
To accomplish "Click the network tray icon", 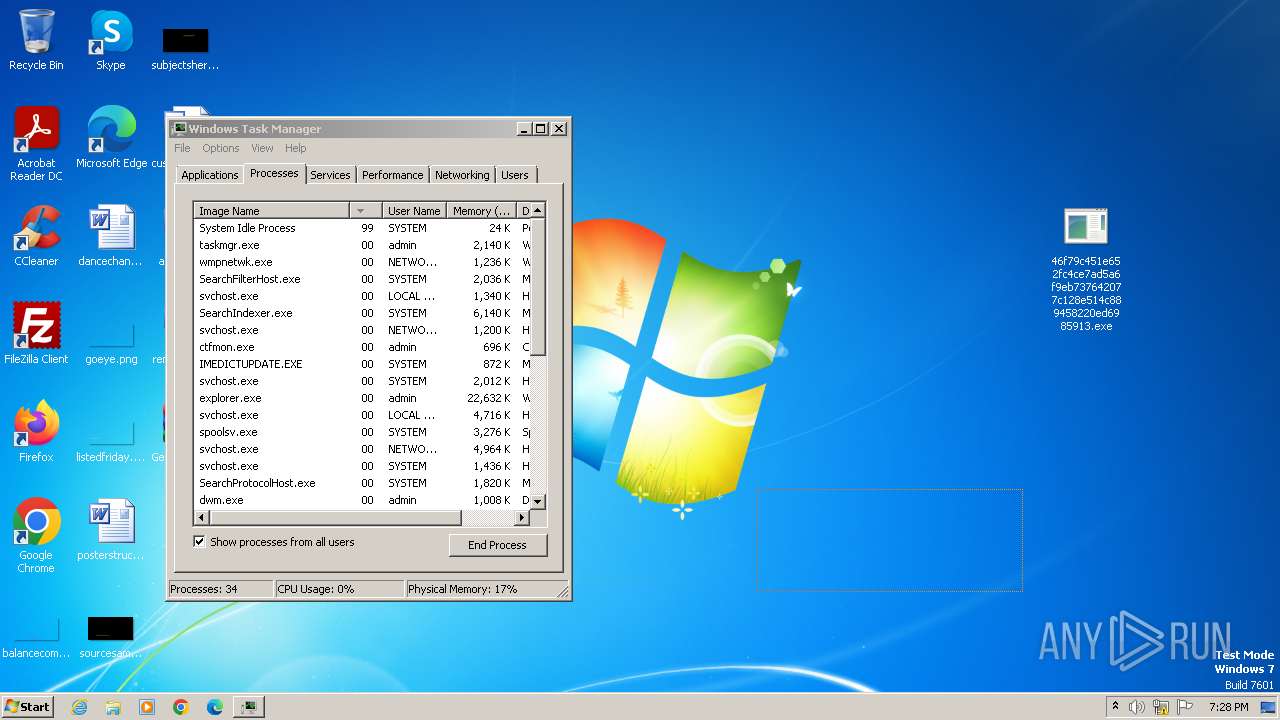I will pos(1161,707).
